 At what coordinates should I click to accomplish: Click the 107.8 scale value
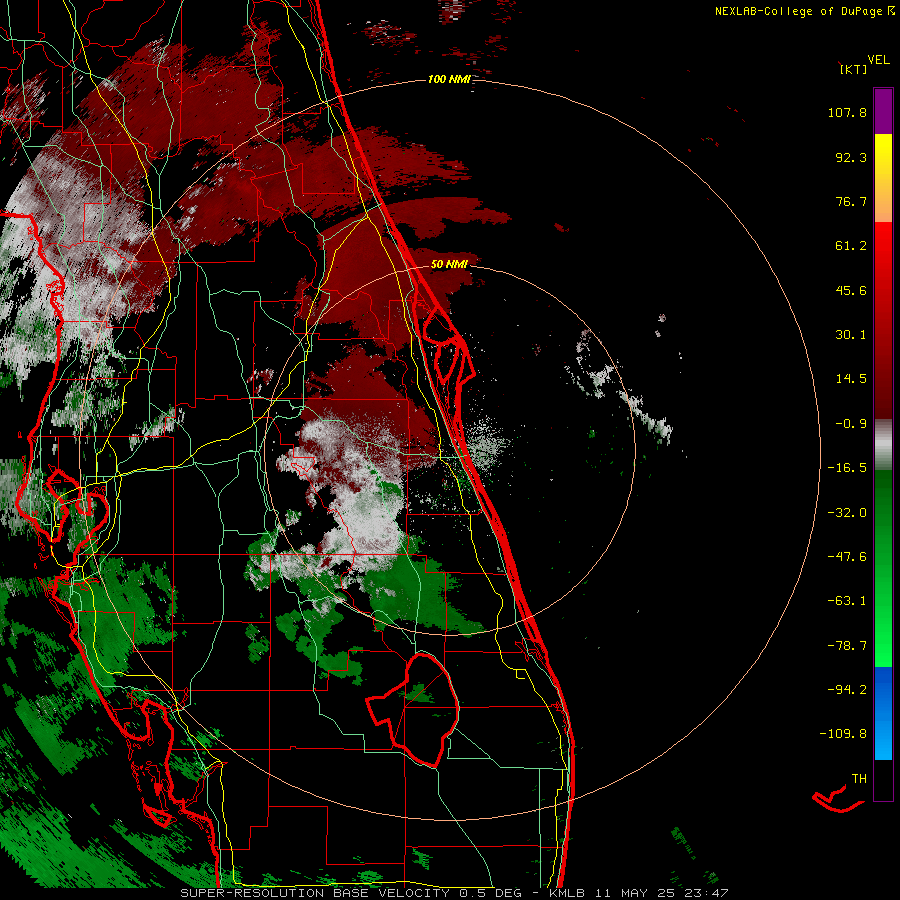847,112
